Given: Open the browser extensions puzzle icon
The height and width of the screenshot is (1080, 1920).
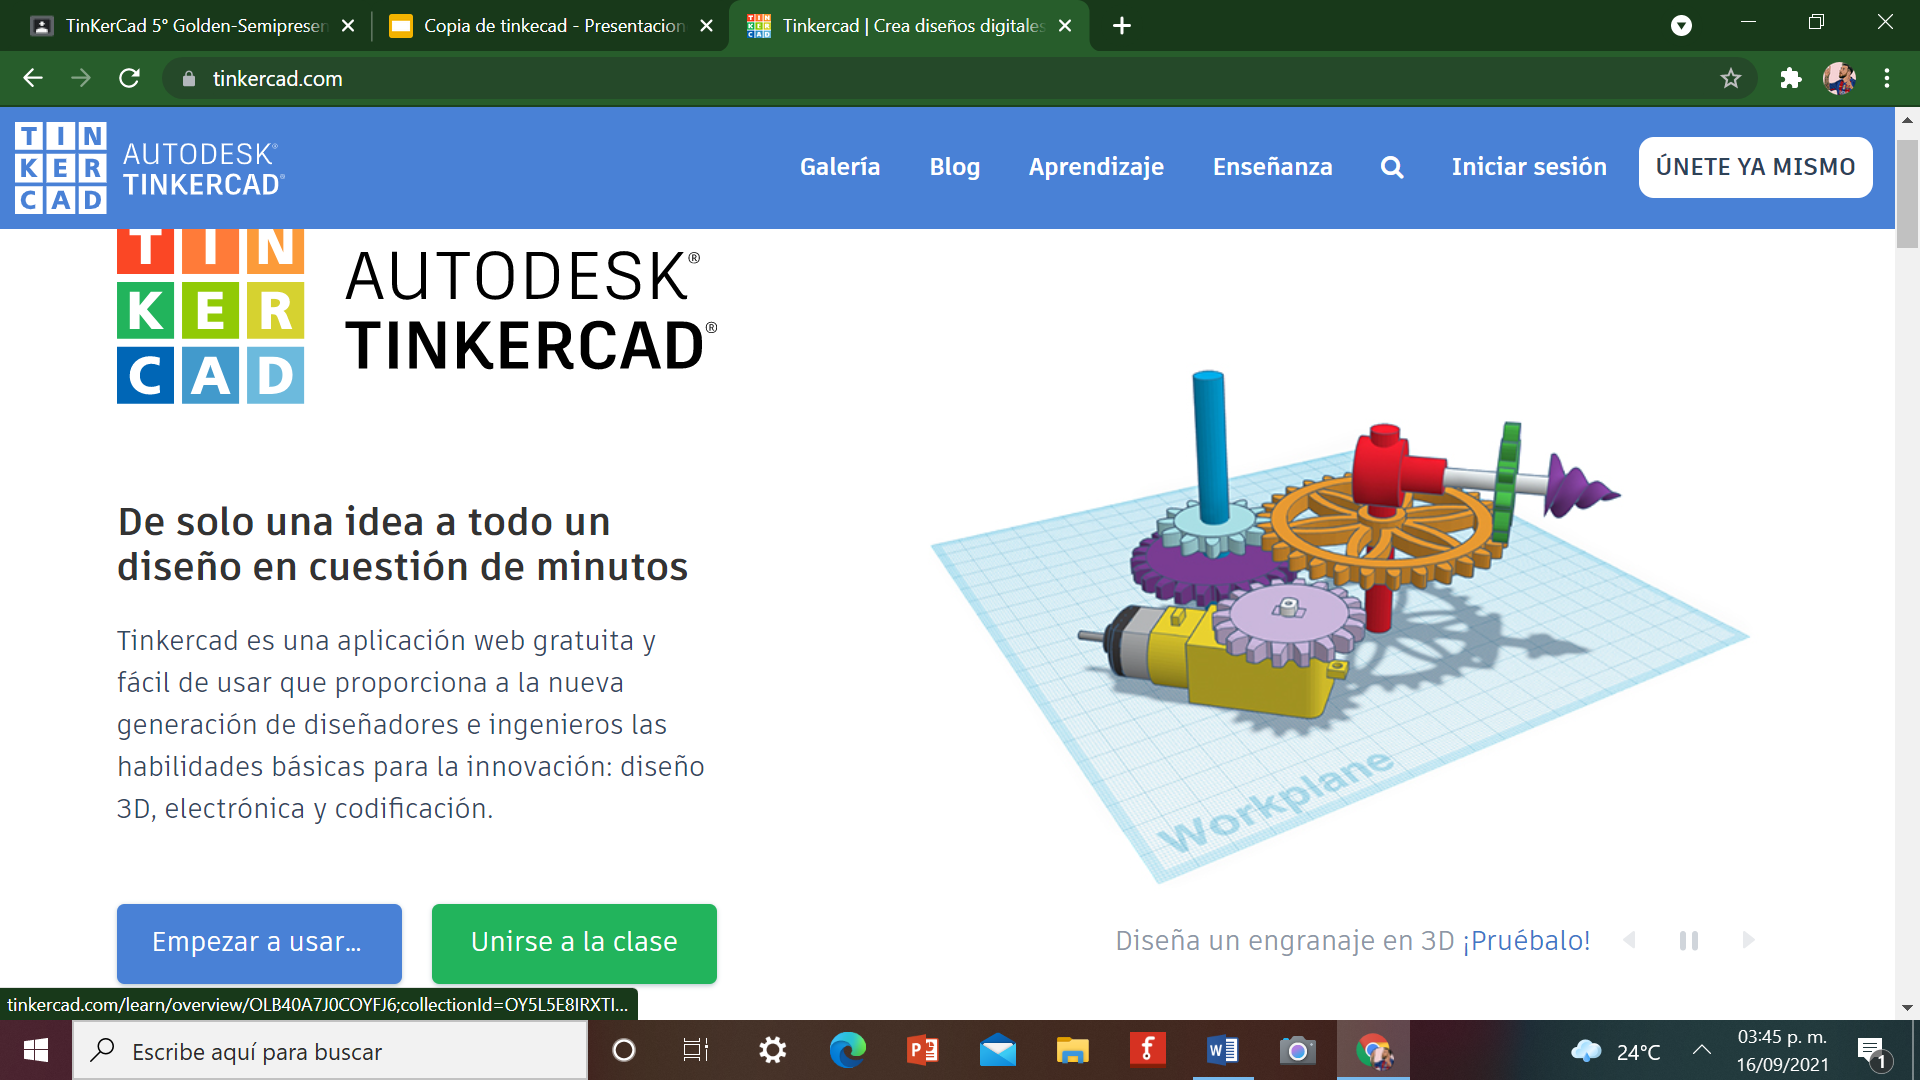Looking at the screenshot, I should tap(1791, 79).
